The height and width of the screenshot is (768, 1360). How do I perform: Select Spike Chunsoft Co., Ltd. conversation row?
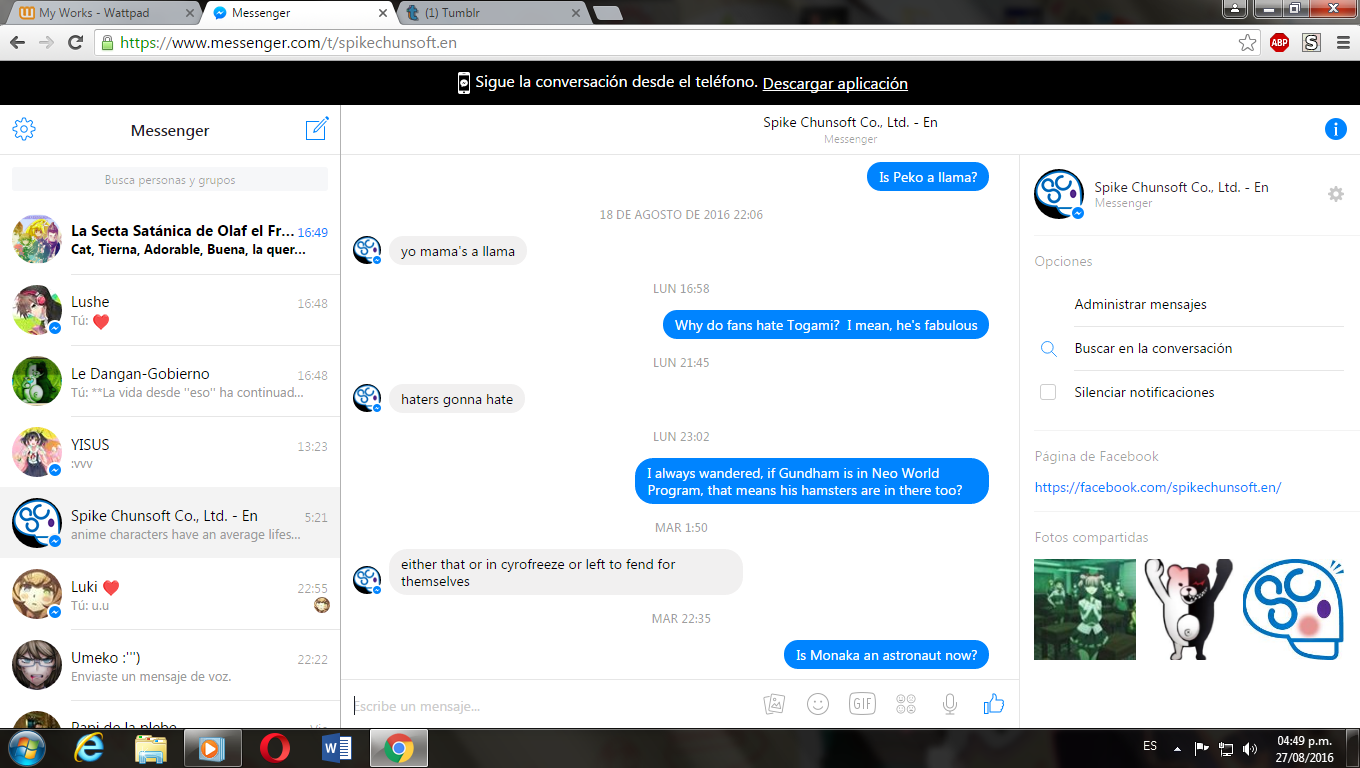click(x=170, y=524)
